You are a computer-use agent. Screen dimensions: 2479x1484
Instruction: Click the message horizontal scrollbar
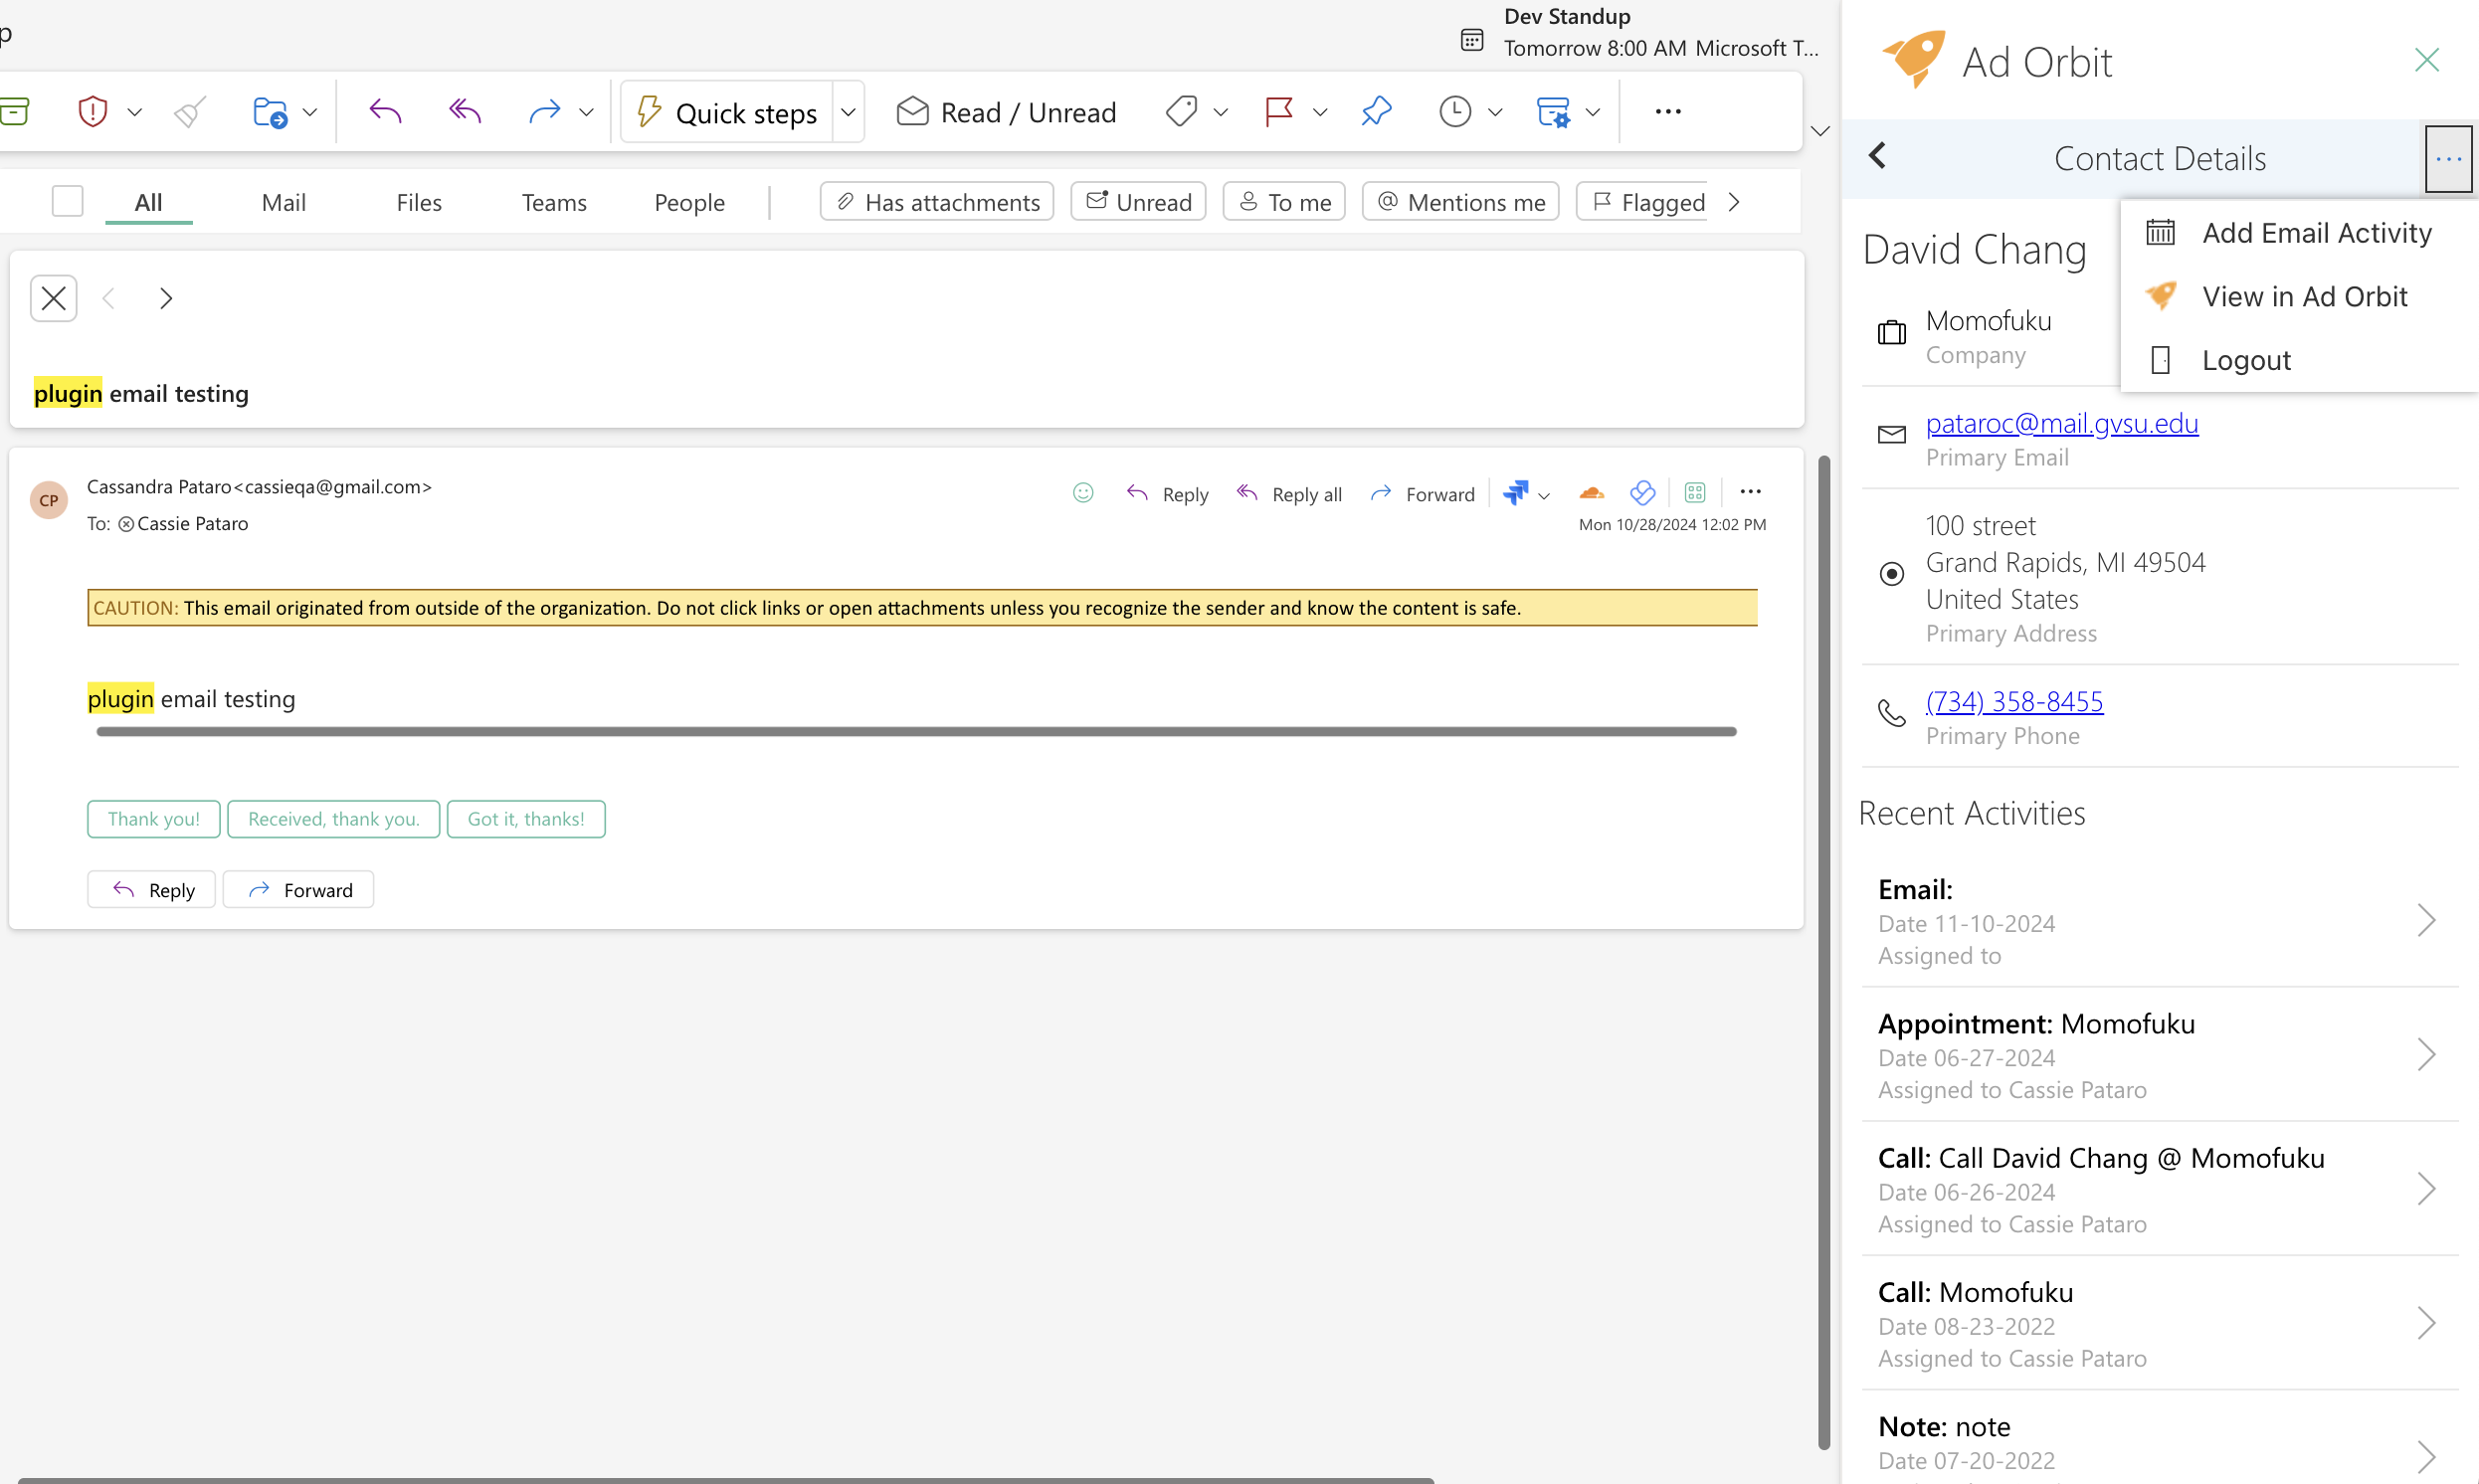click(x=916, y=732)
